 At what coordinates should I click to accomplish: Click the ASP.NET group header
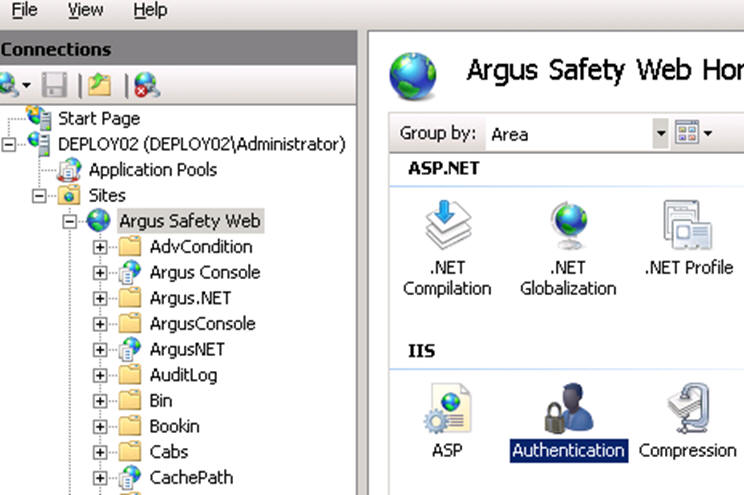pos(444,168)
